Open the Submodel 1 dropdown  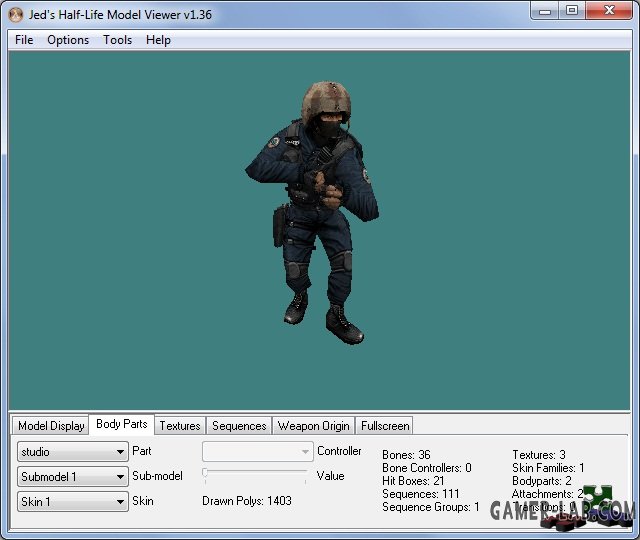tap(73, 476)
